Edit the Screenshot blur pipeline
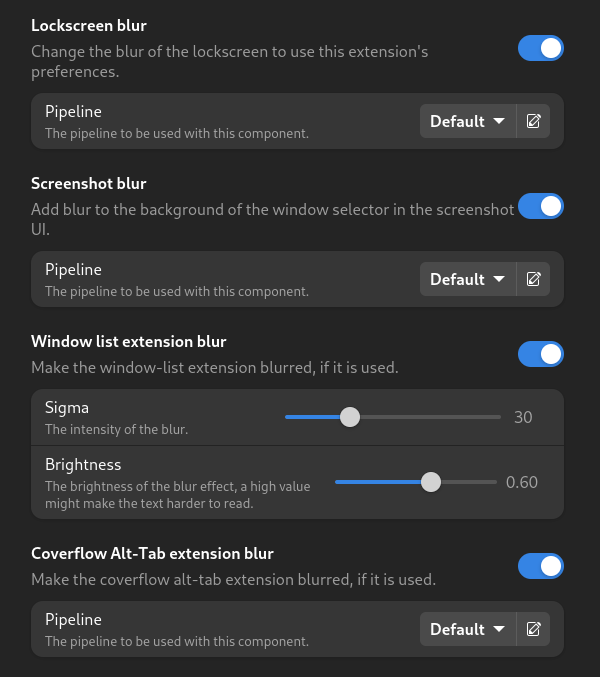Image resolution: width=600 pixels, height=677 pixels. (x=533, y=279)
